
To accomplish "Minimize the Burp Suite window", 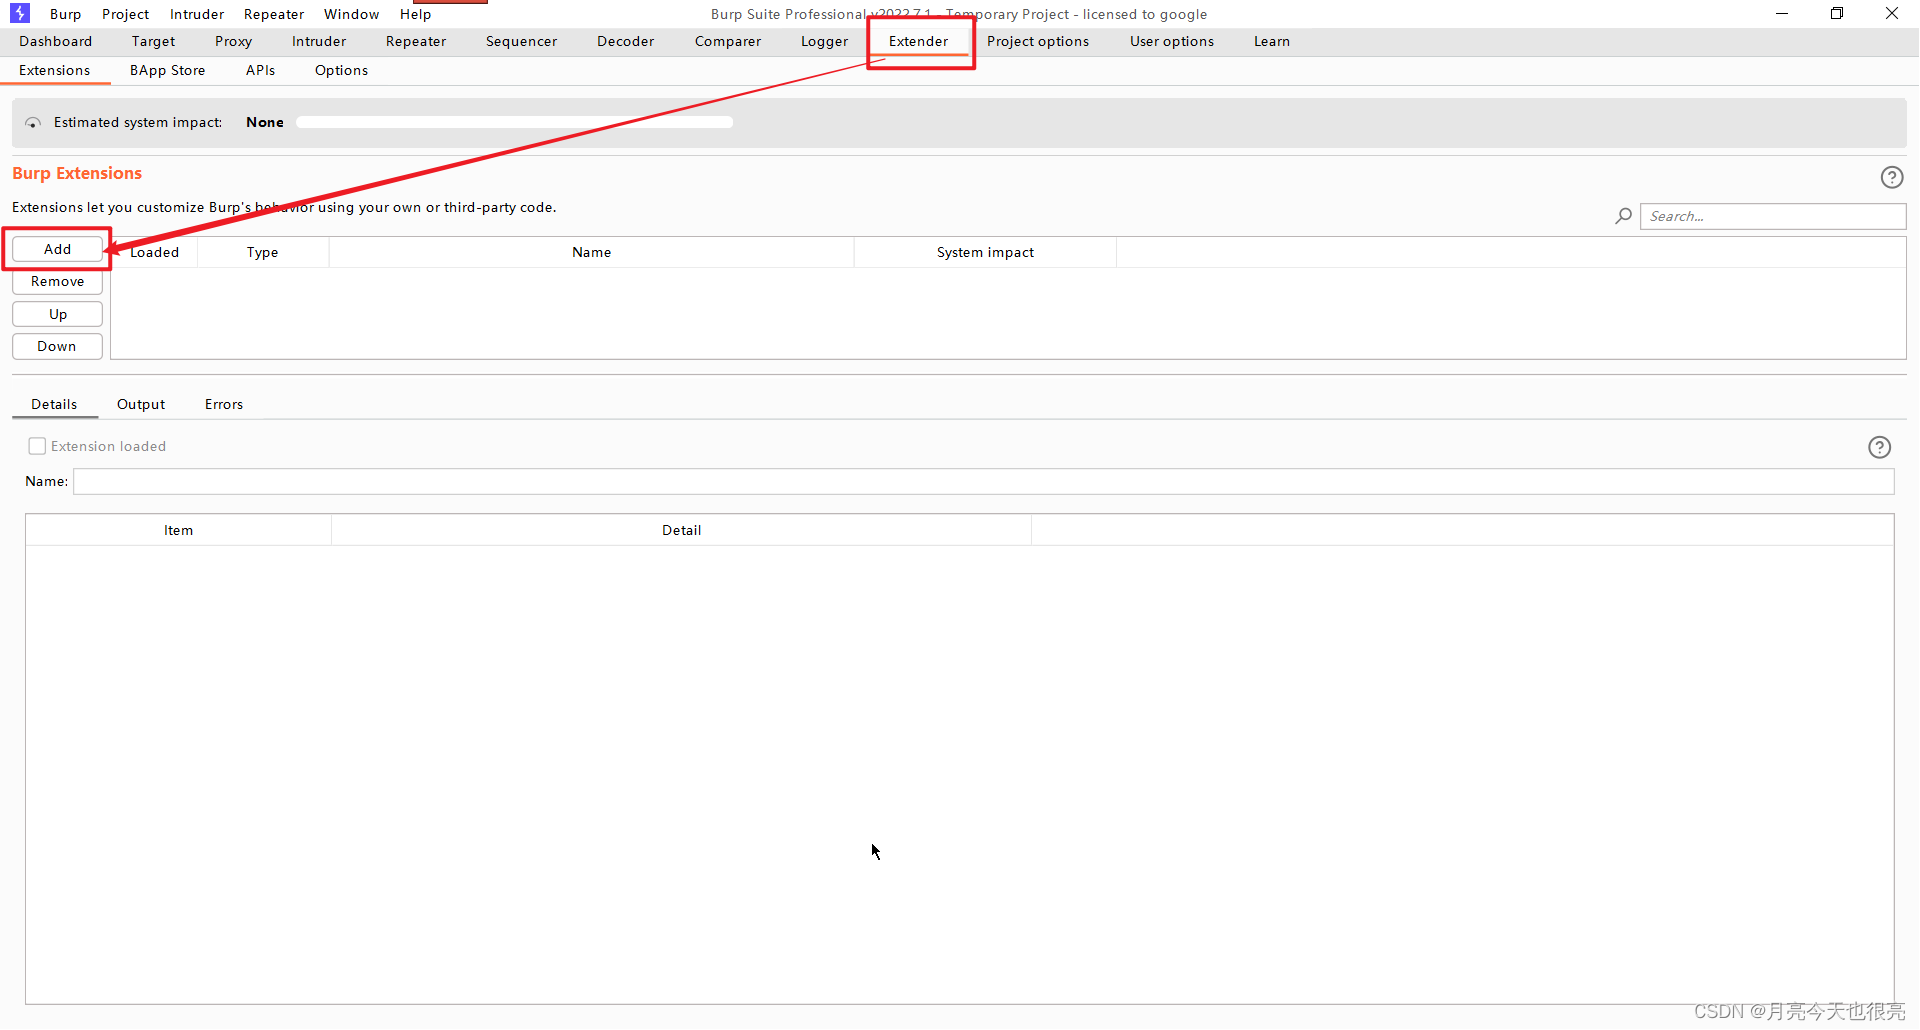I will [1781, 13].
